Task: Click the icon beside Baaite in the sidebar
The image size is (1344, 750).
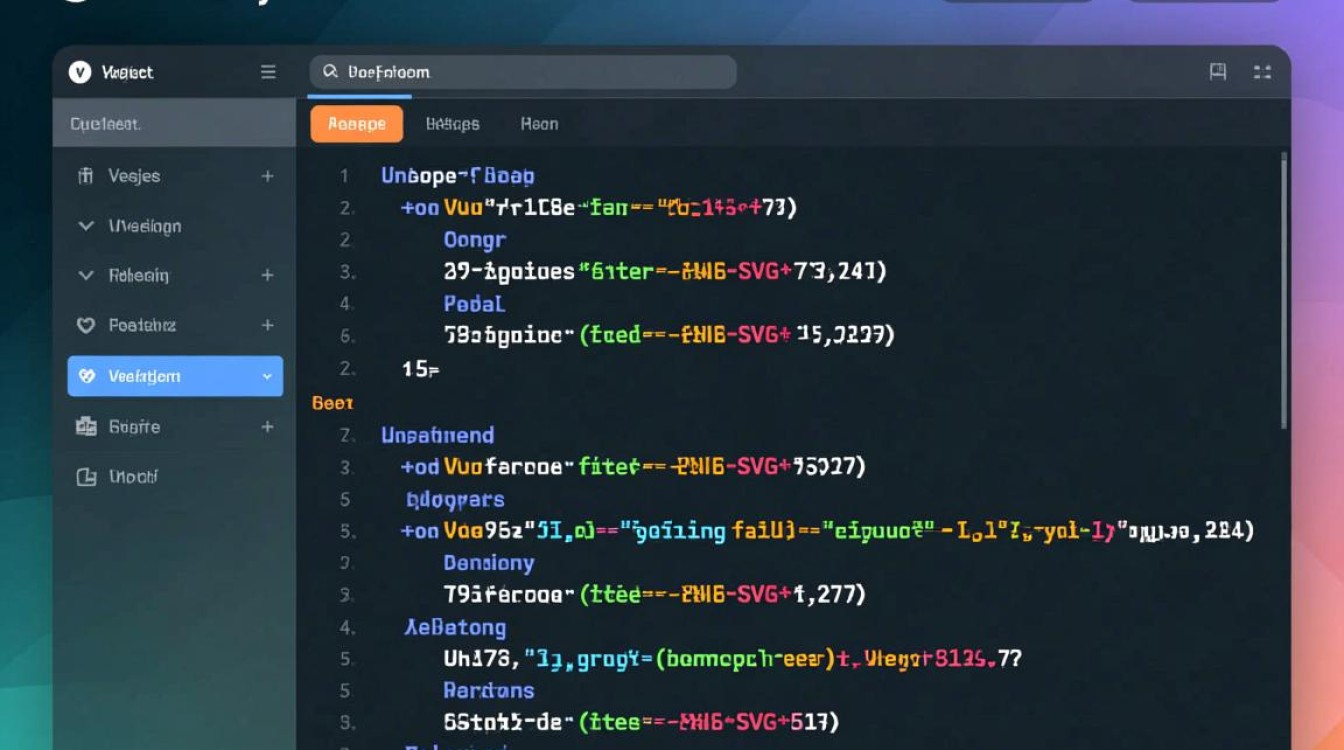Action: coord(86,427)
